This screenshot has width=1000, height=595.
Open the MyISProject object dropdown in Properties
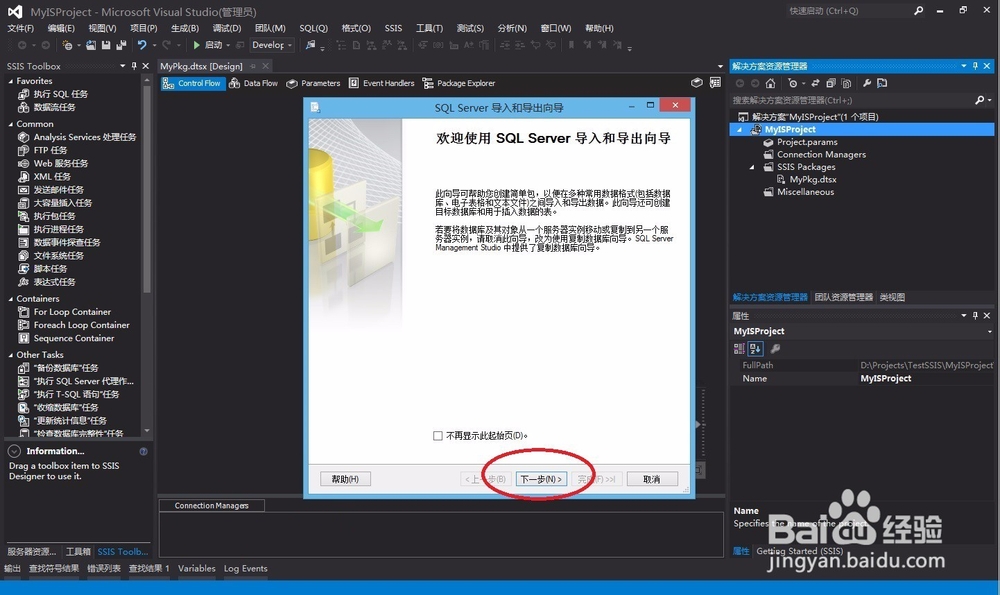click(x=989, y=332)
